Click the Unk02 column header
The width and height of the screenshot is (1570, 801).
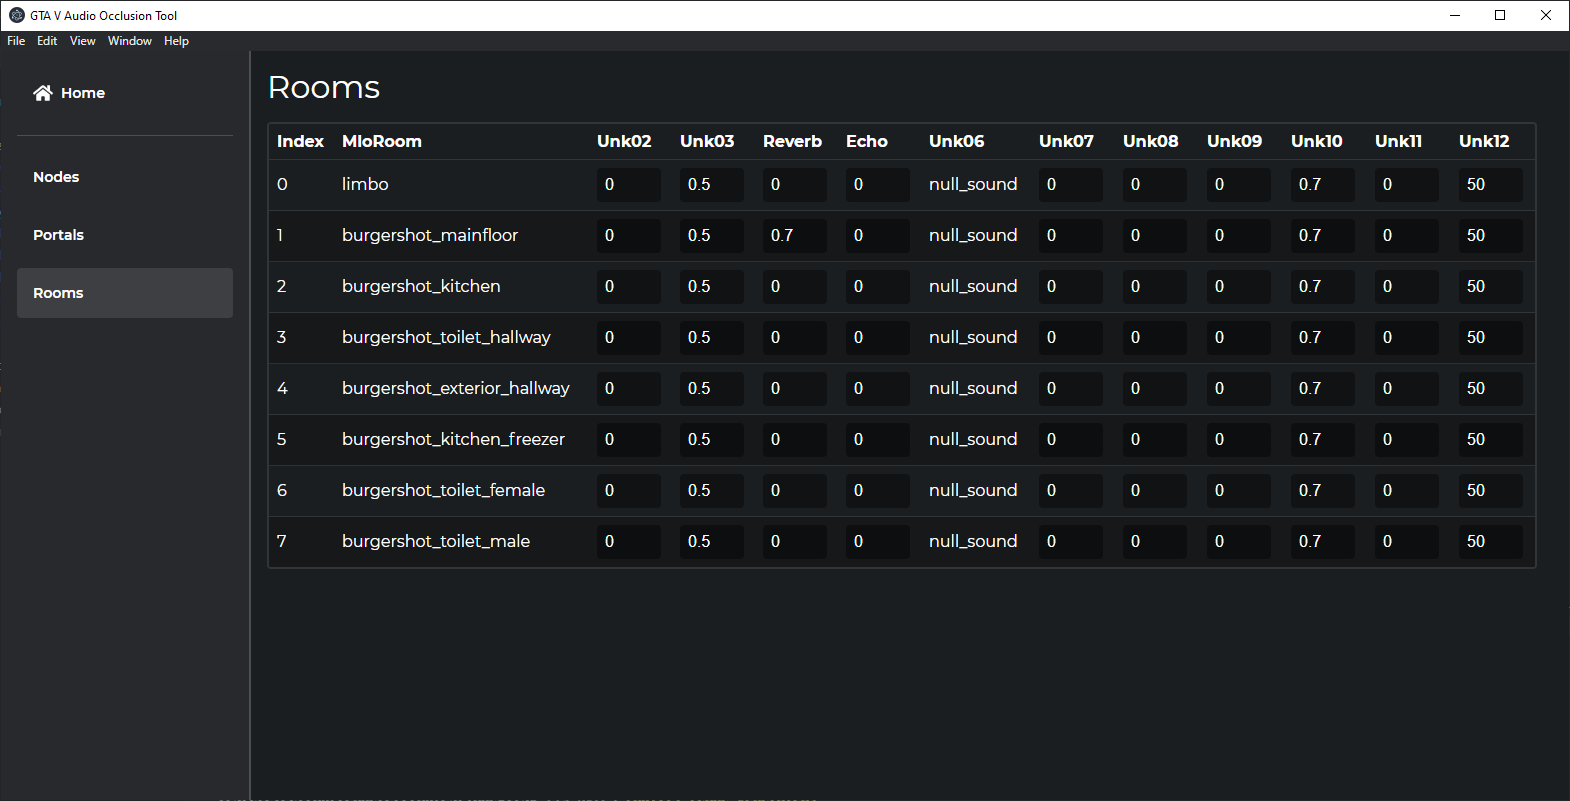tap(624, 141)
